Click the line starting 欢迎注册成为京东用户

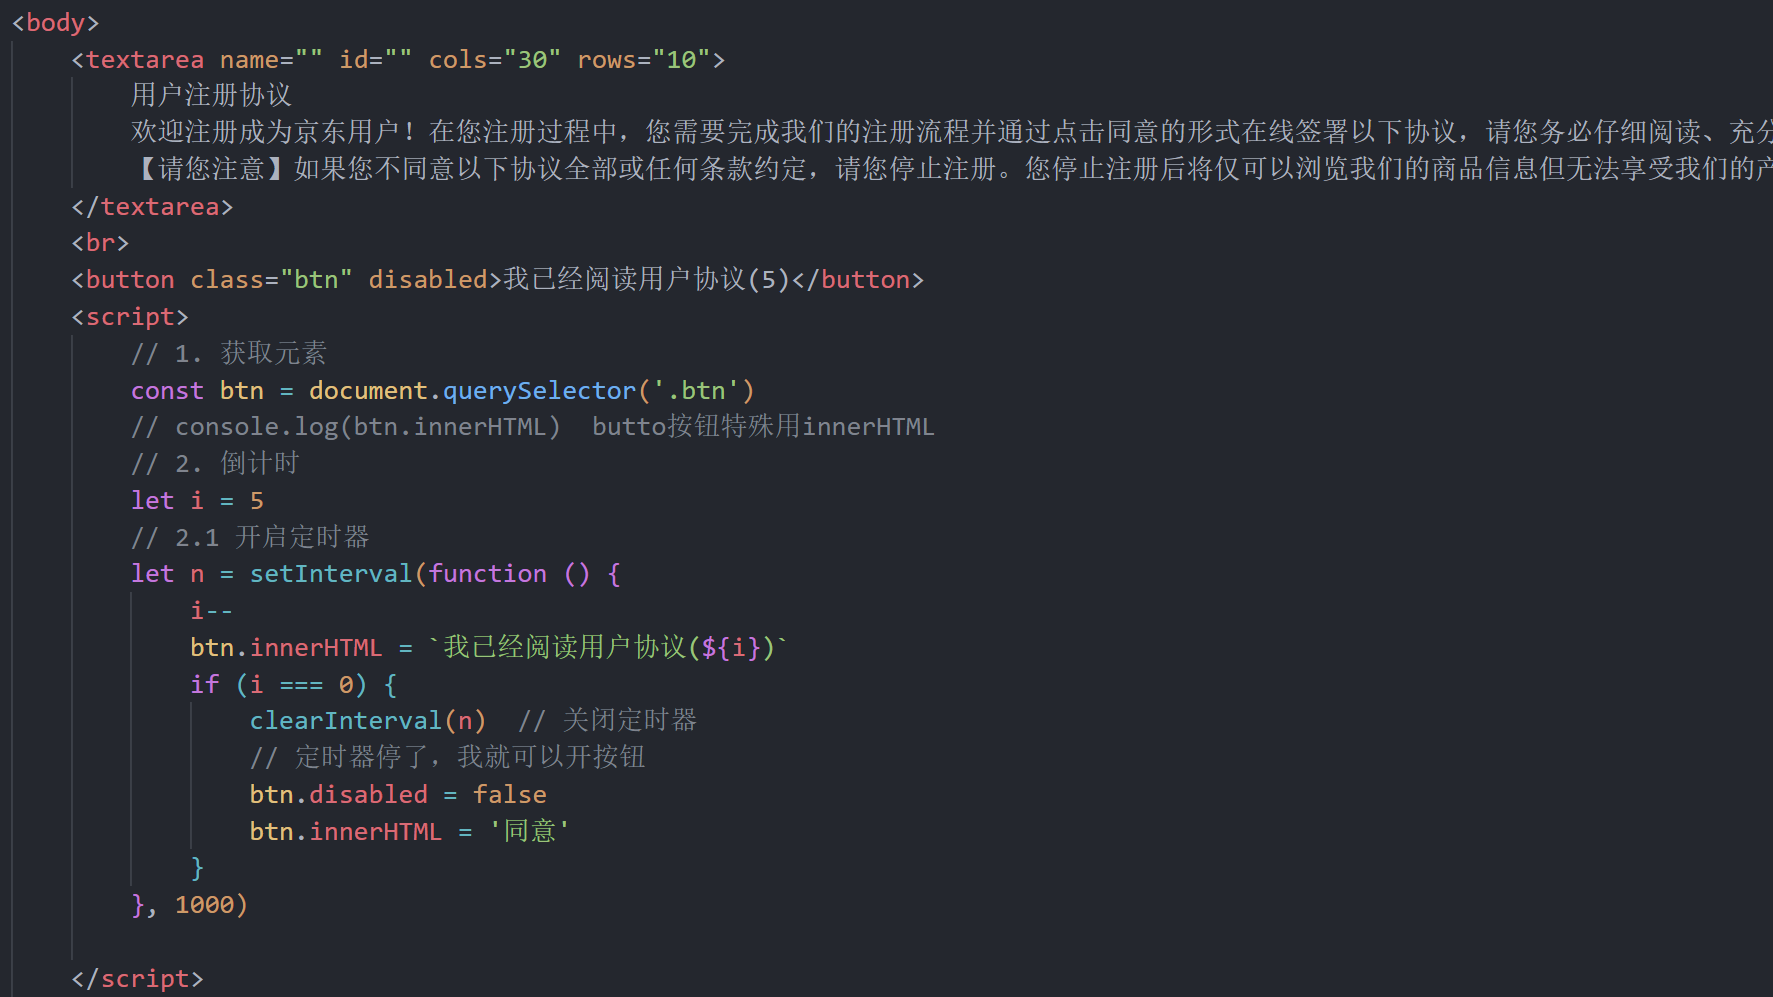[952, 132]
